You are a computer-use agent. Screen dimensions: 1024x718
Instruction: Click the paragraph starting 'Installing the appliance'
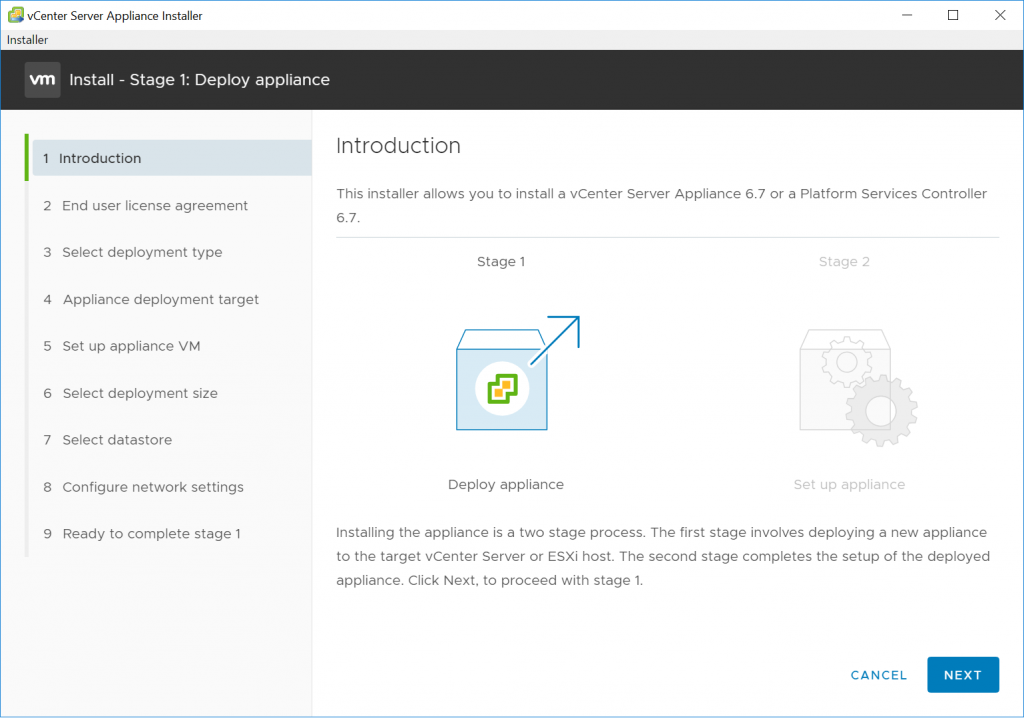tap(663, 556)
